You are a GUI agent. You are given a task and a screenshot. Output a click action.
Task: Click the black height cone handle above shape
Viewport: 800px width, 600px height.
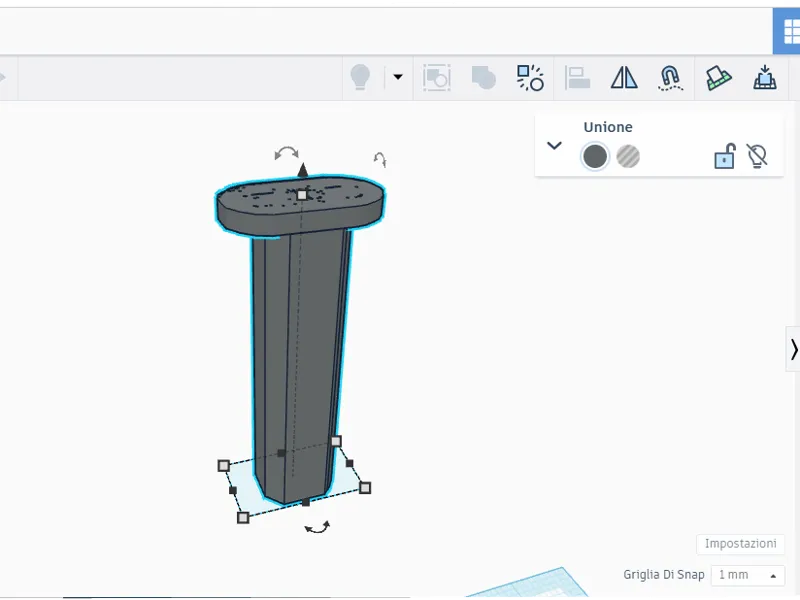(x=303, y=170)
